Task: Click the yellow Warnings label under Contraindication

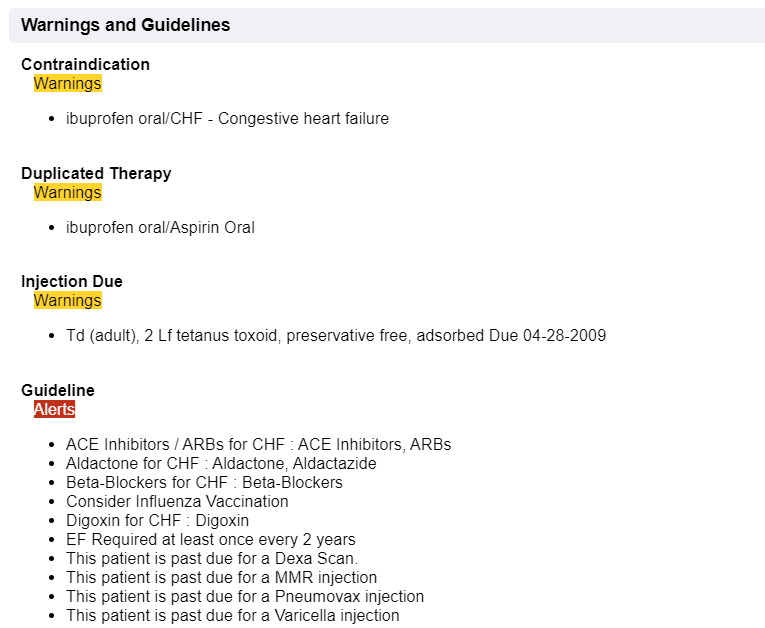Action: pos(68,83)
